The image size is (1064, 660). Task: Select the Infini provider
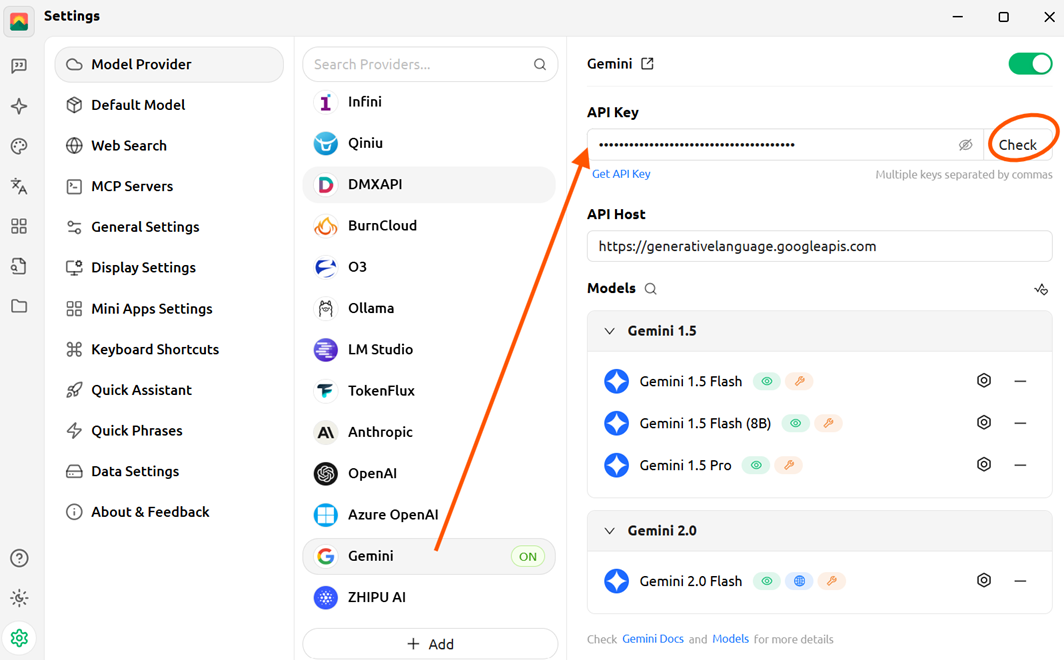pos(429,102)
